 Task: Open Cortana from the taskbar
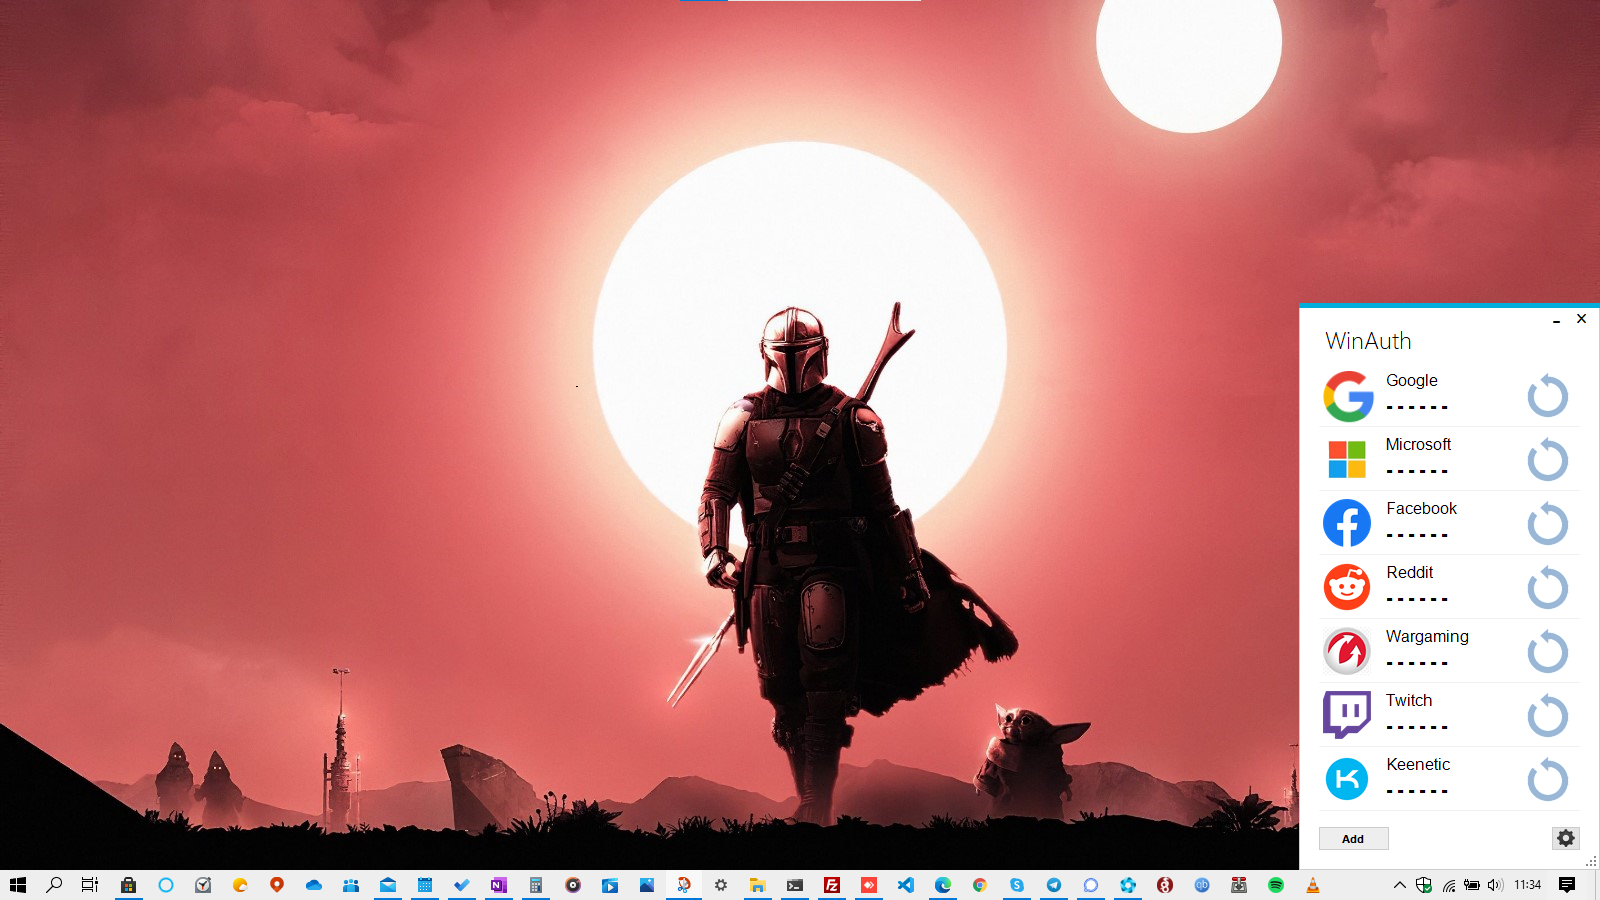click(166, 885)
